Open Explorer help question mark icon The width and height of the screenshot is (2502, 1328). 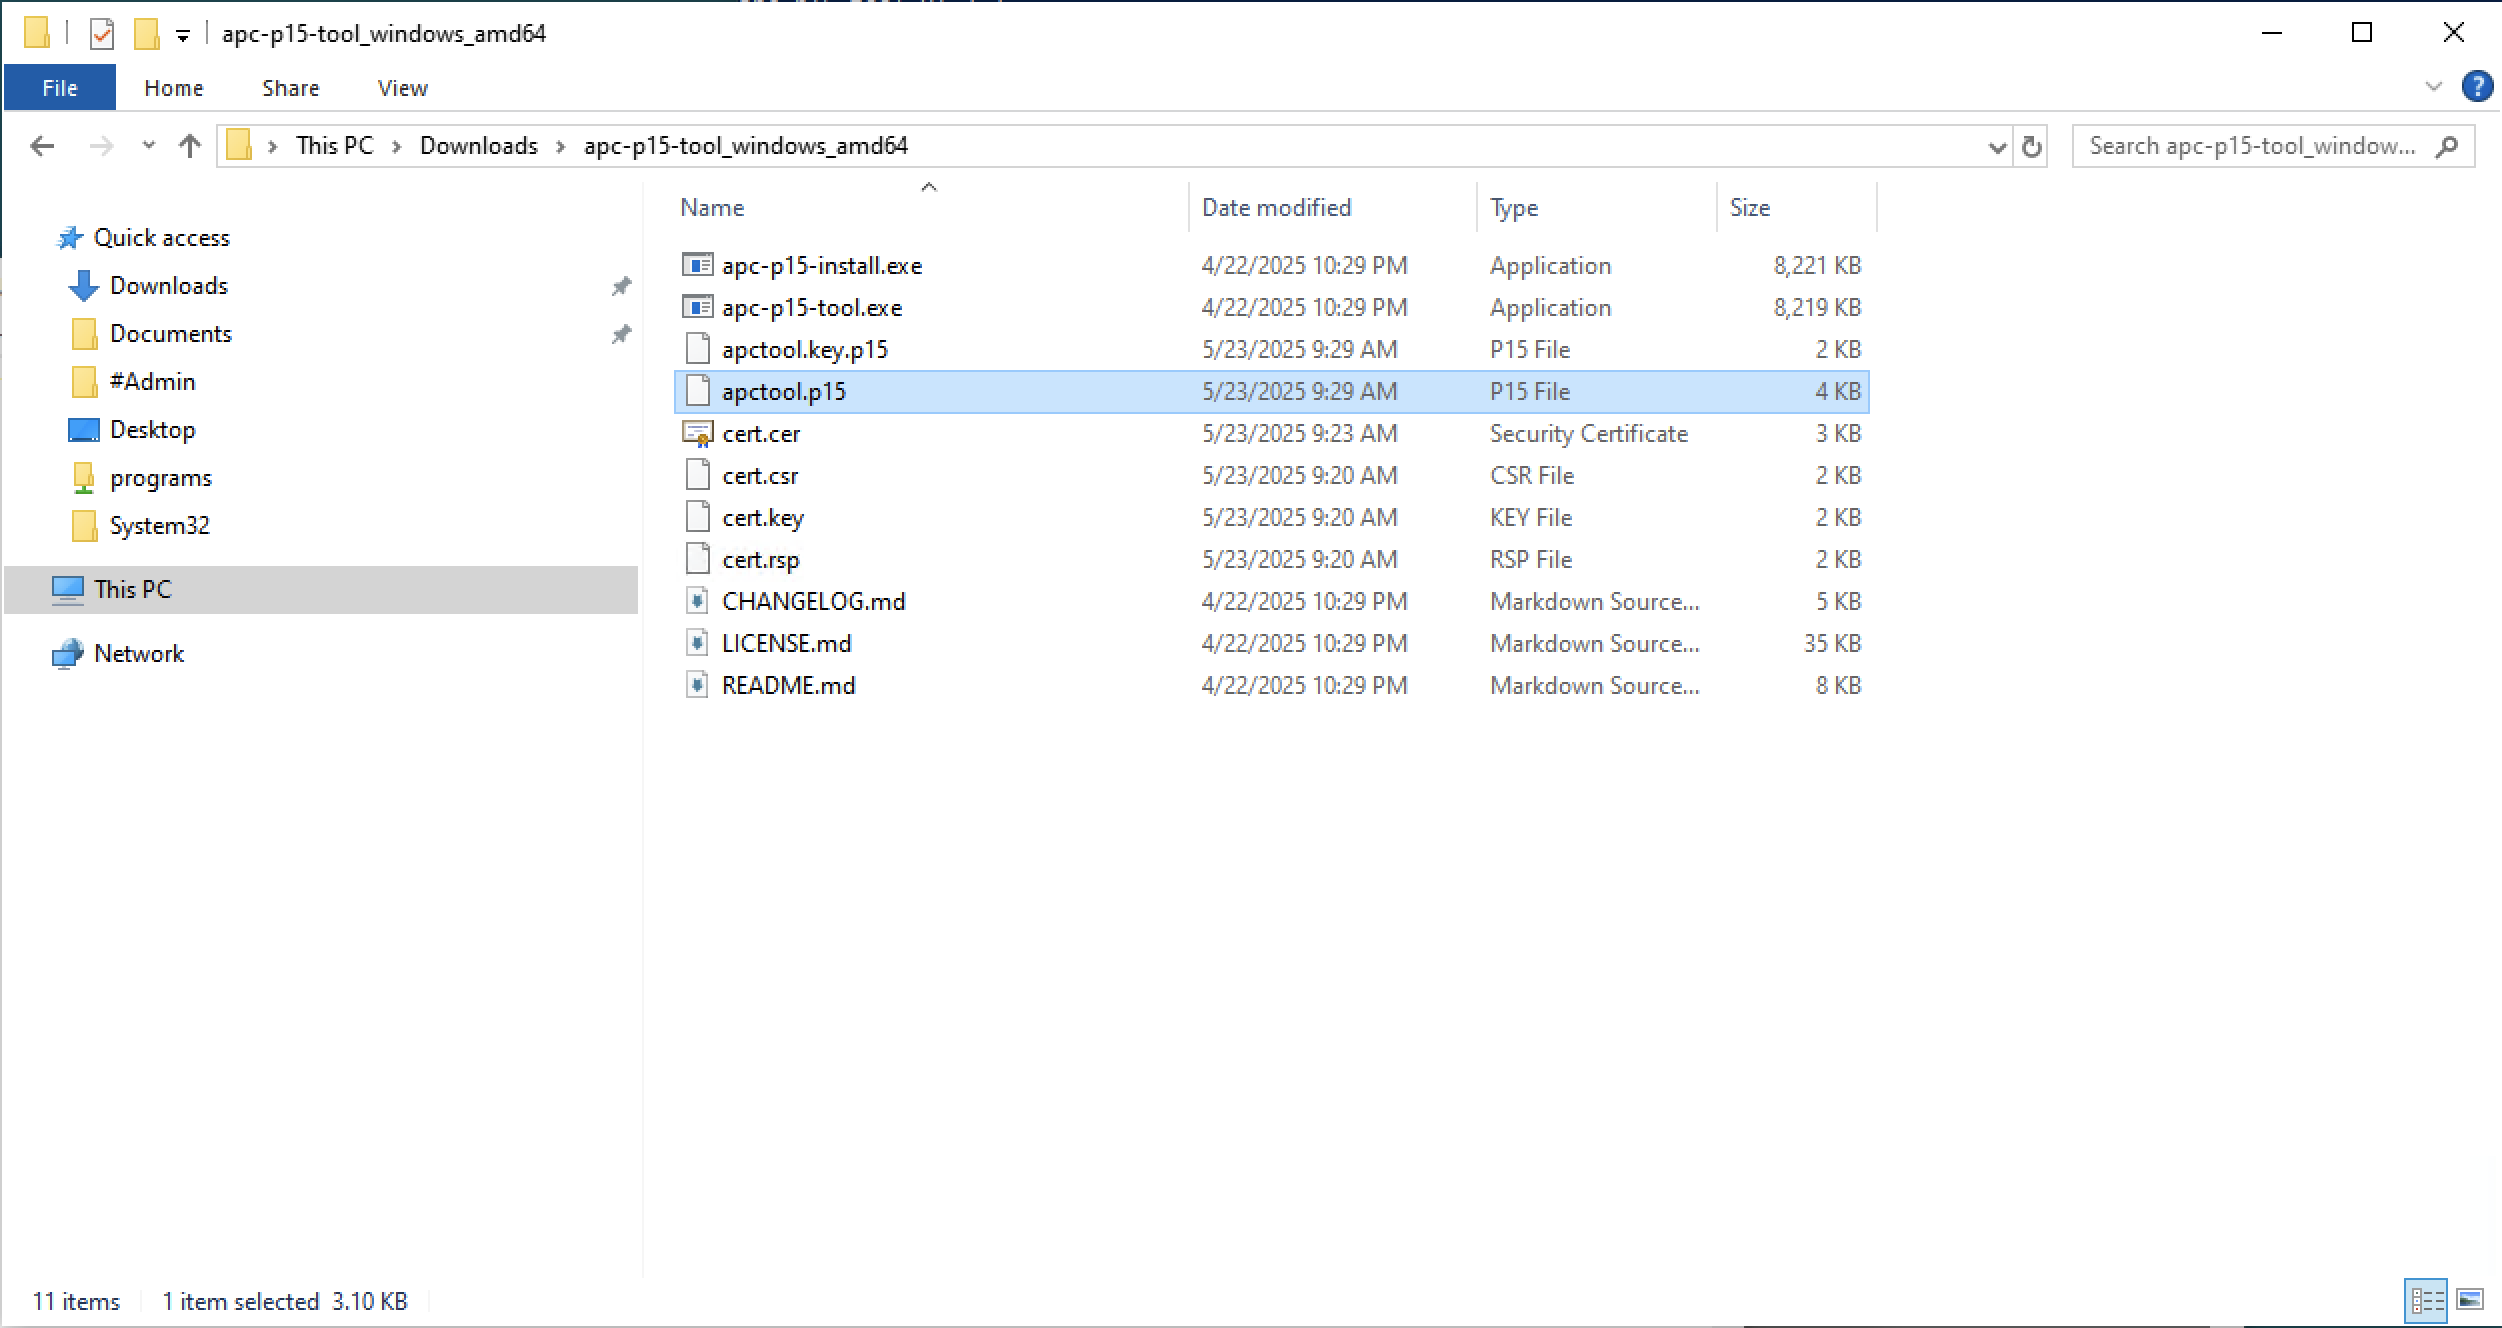click(x=2476, y=87)
